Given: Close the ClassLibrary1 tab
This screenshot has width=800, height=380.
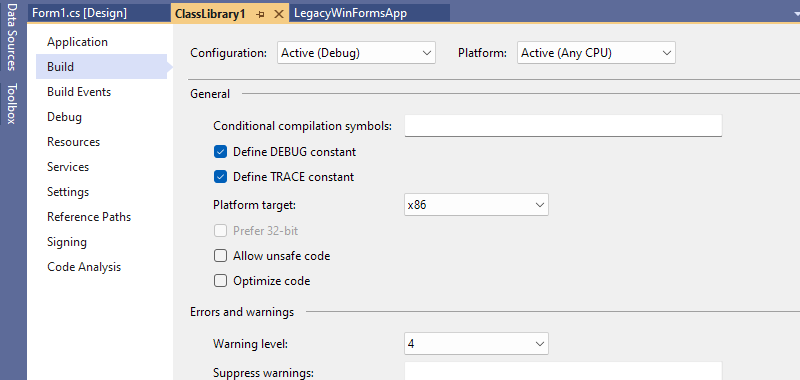Looking at the screenshot, I should [279, 14].
